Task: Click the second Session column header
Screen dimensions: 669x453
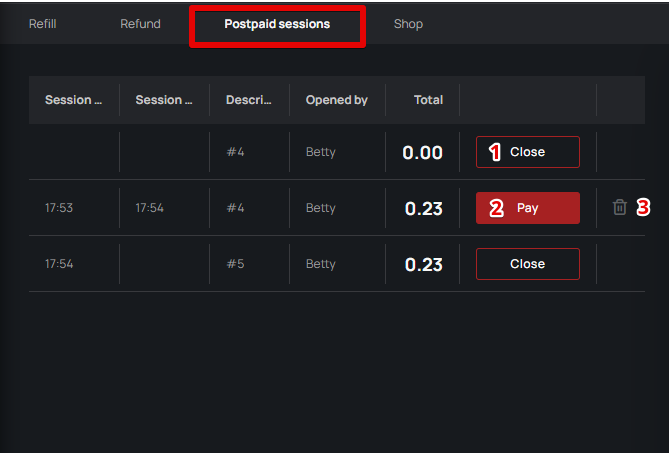Action: [164, 100]
